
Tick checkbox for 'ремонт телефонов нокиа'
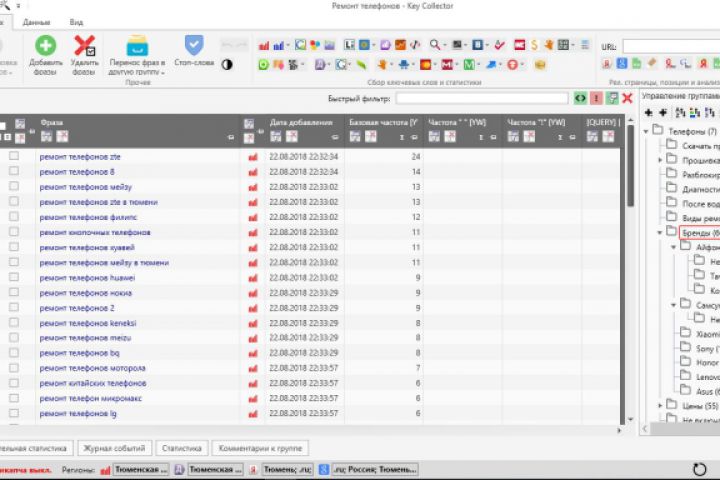(14, 293)
